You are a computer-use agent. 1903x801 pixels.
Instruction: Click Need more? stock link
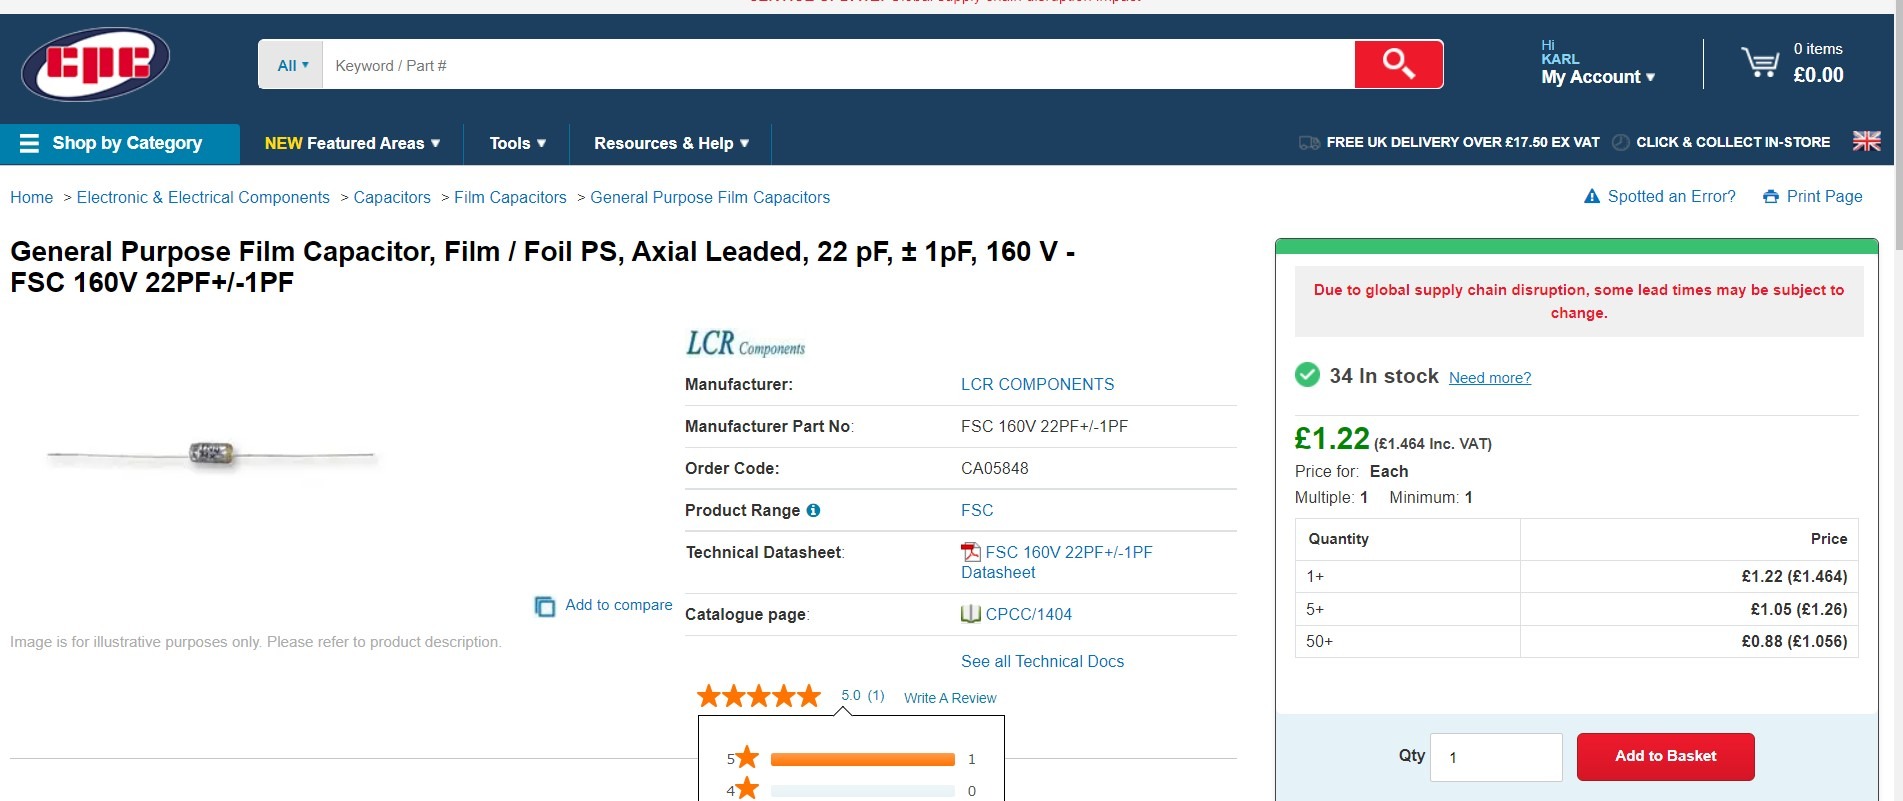point(1489,377)
